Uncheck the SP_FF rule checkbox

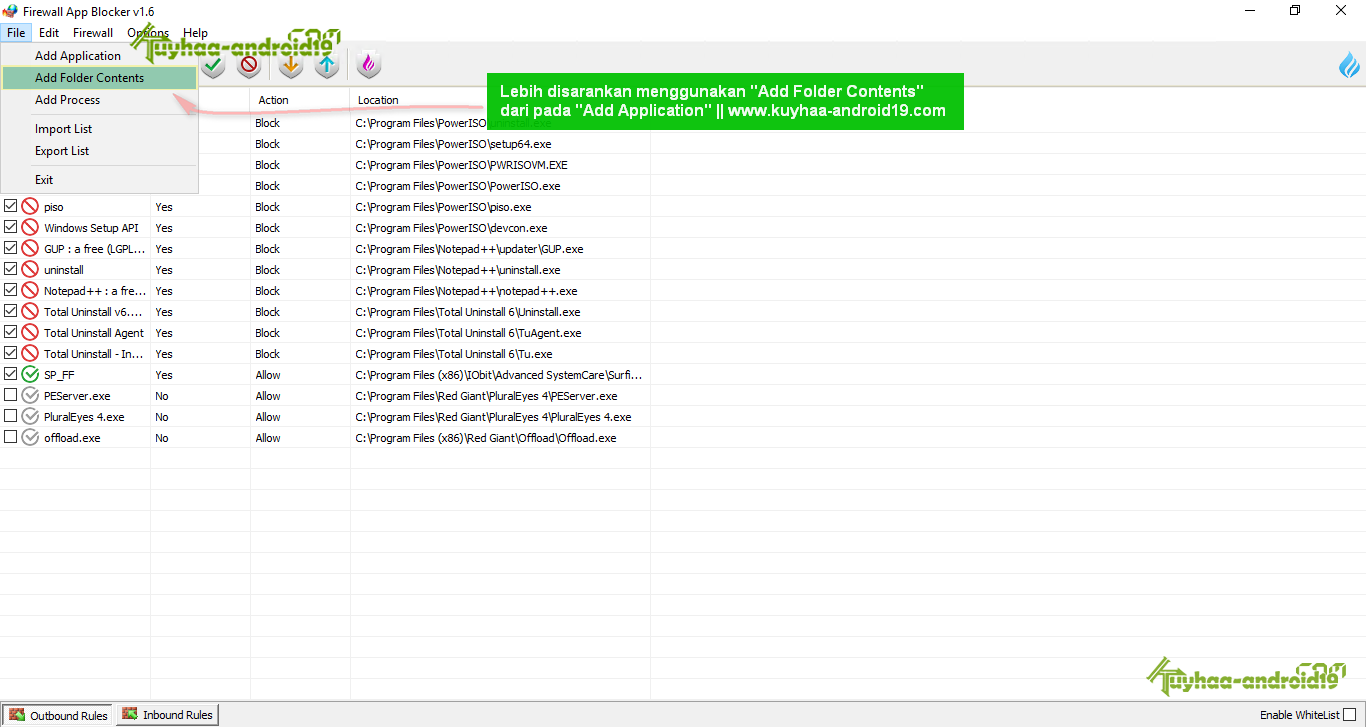[x=10, y=374]
